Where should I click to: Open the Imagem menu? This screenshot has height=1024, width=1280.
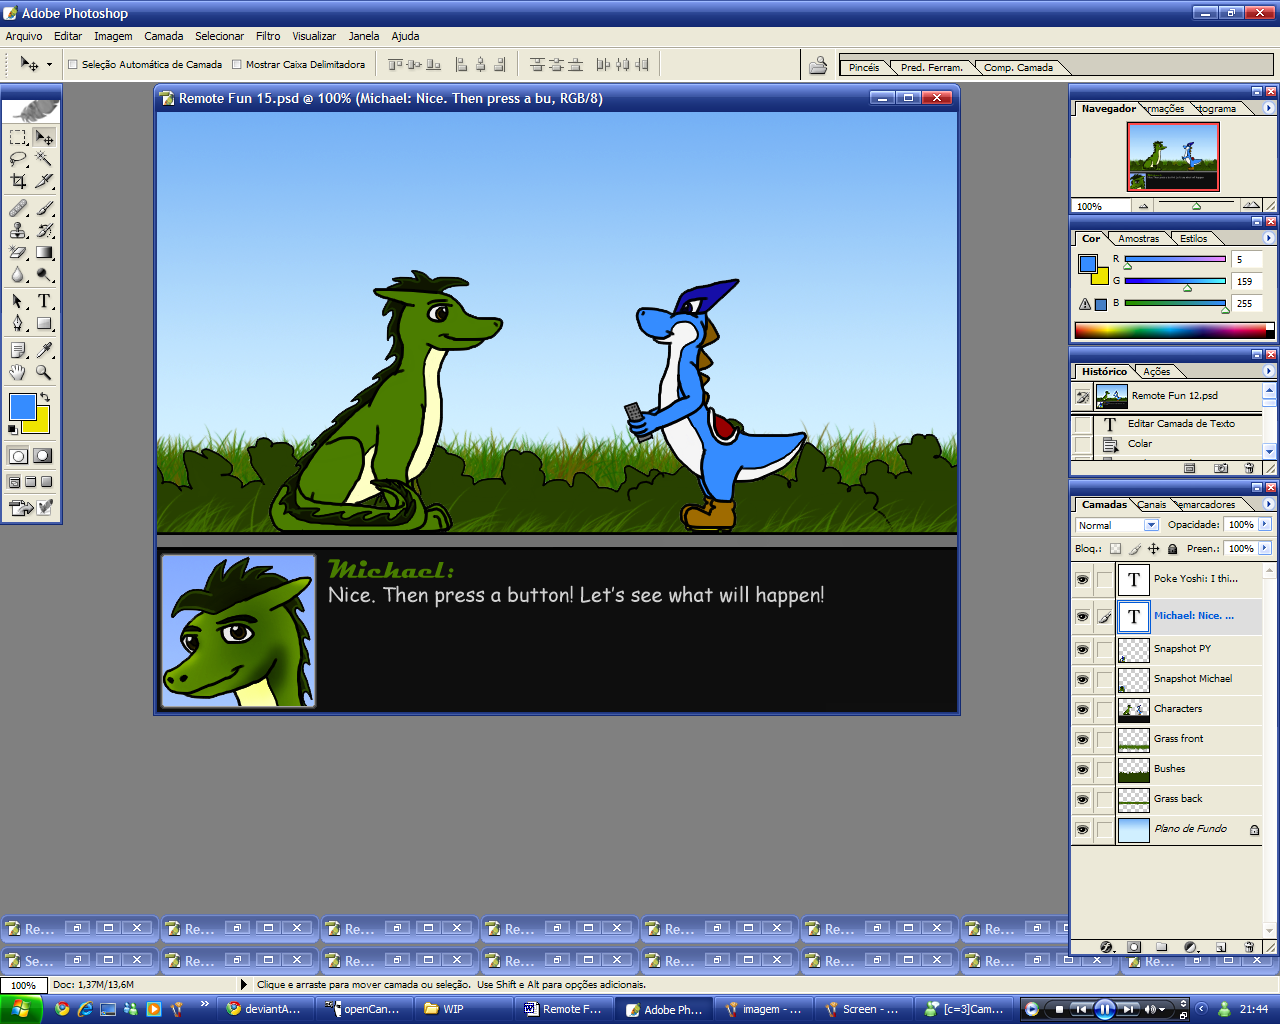click(x=113, y=36)
